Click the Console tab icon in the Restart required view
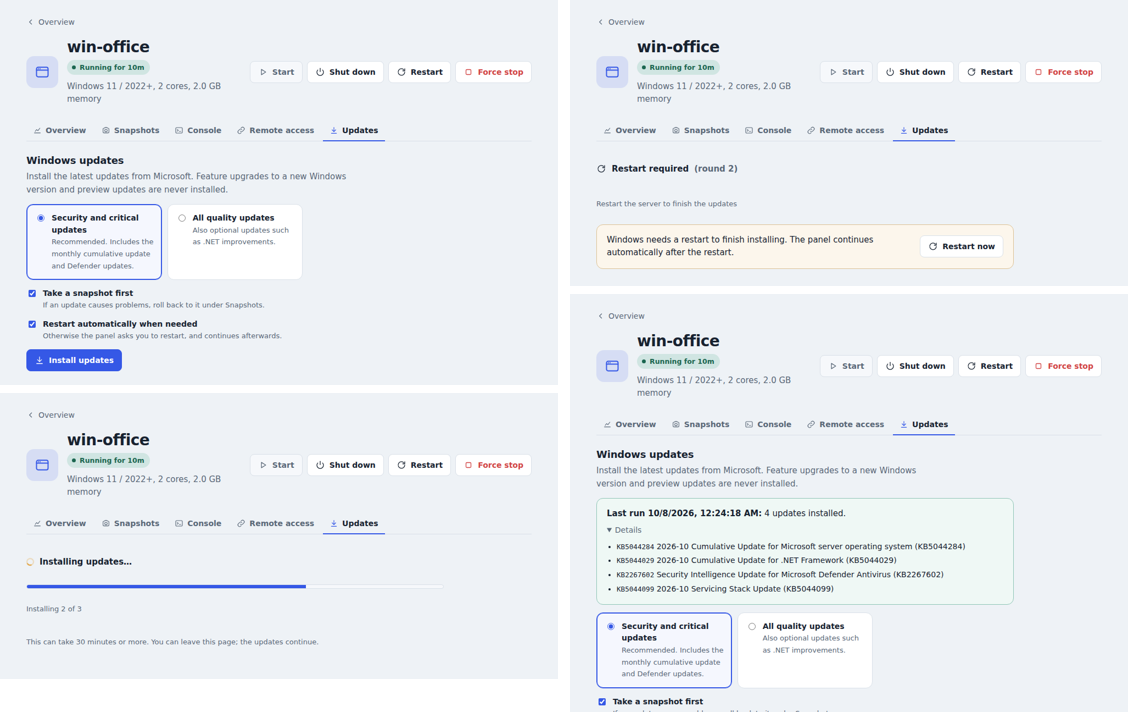1128x712 pixels. tap(749, 131)
